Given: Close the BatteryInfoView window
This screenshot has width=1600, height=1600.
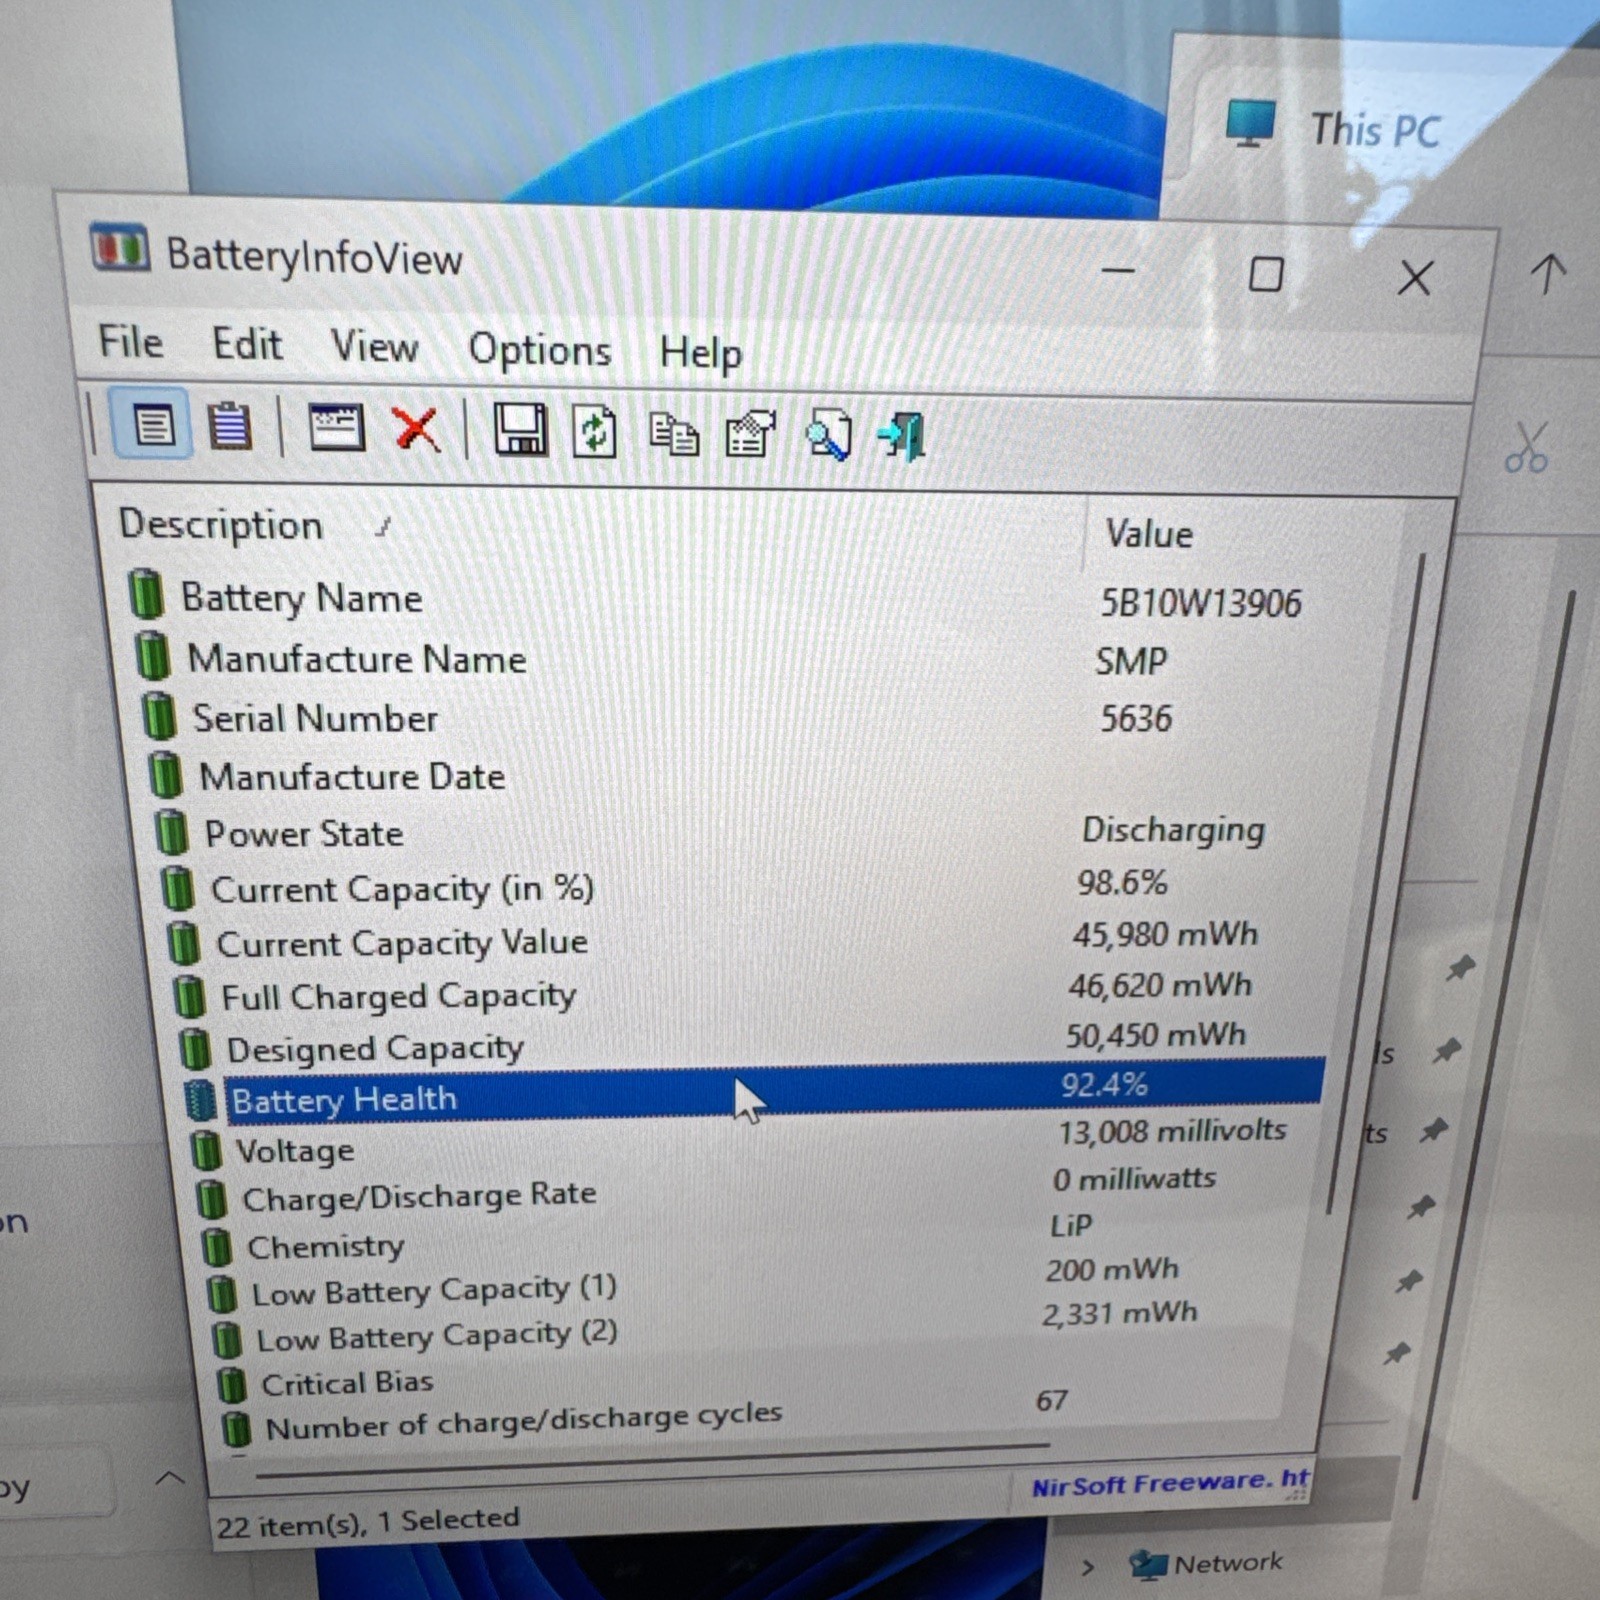Looking at the screenshot, I should [x=1414, y=278].
